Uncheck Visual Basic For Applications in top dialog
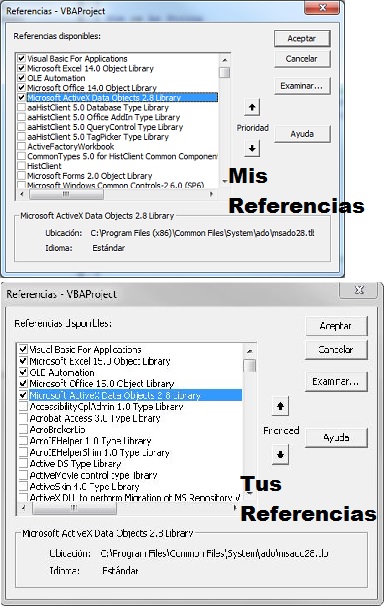 tap(22, 59)
